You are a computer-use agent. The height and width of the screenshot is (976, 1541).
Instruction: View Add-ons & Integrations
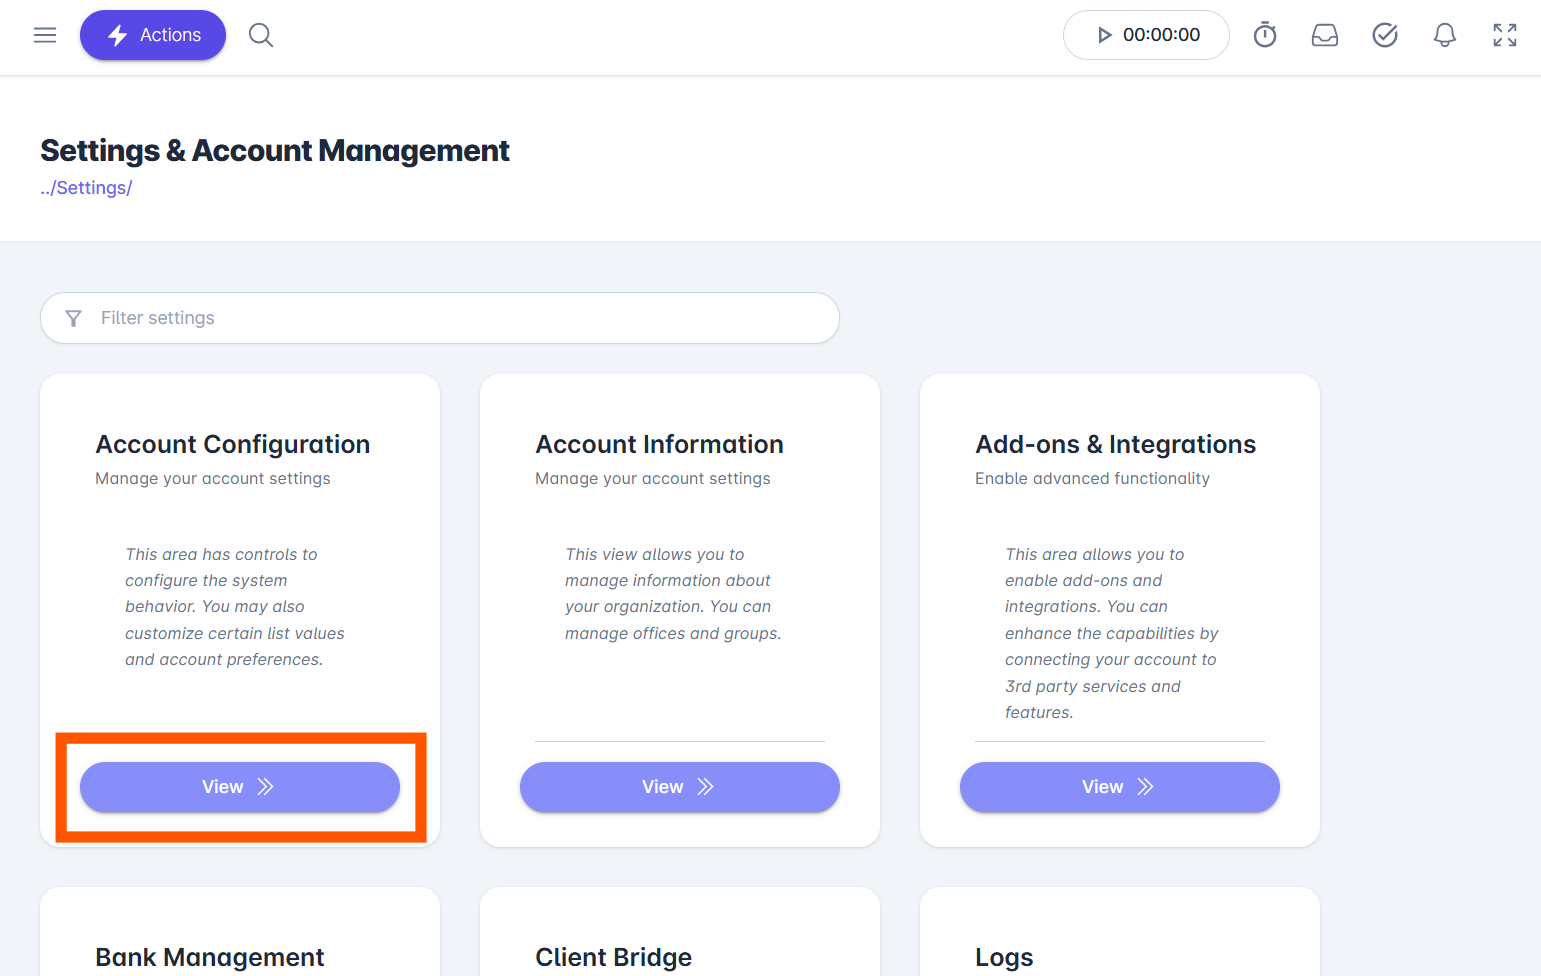1120,787
